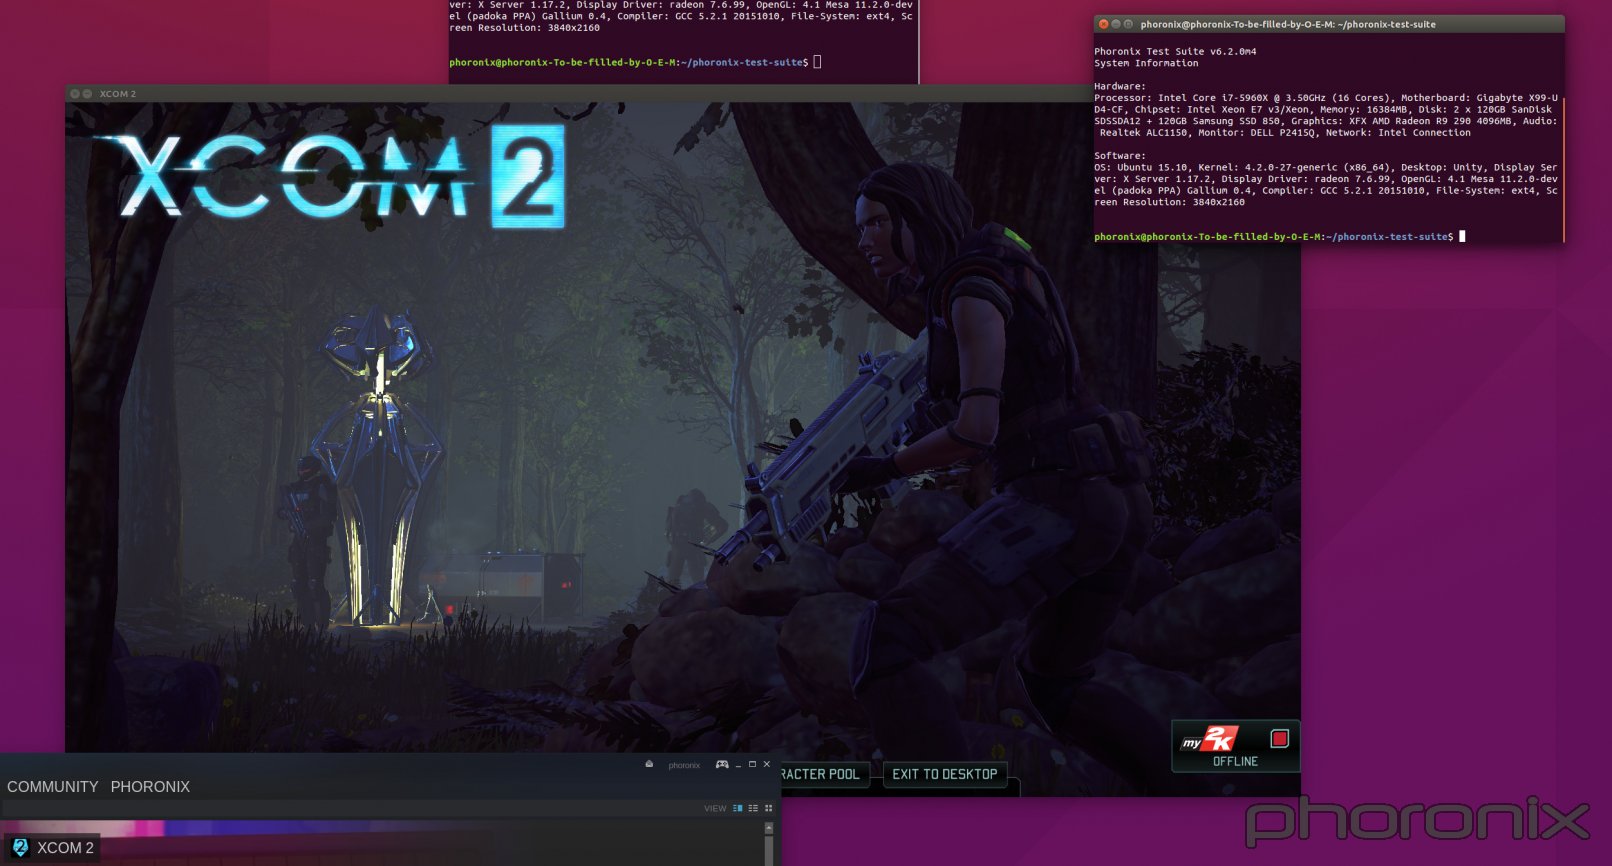Click the XCOM 2 game icon in library
Image resolution: width=1612 pixels, height=866 pixels.
[x=20, y=848]
